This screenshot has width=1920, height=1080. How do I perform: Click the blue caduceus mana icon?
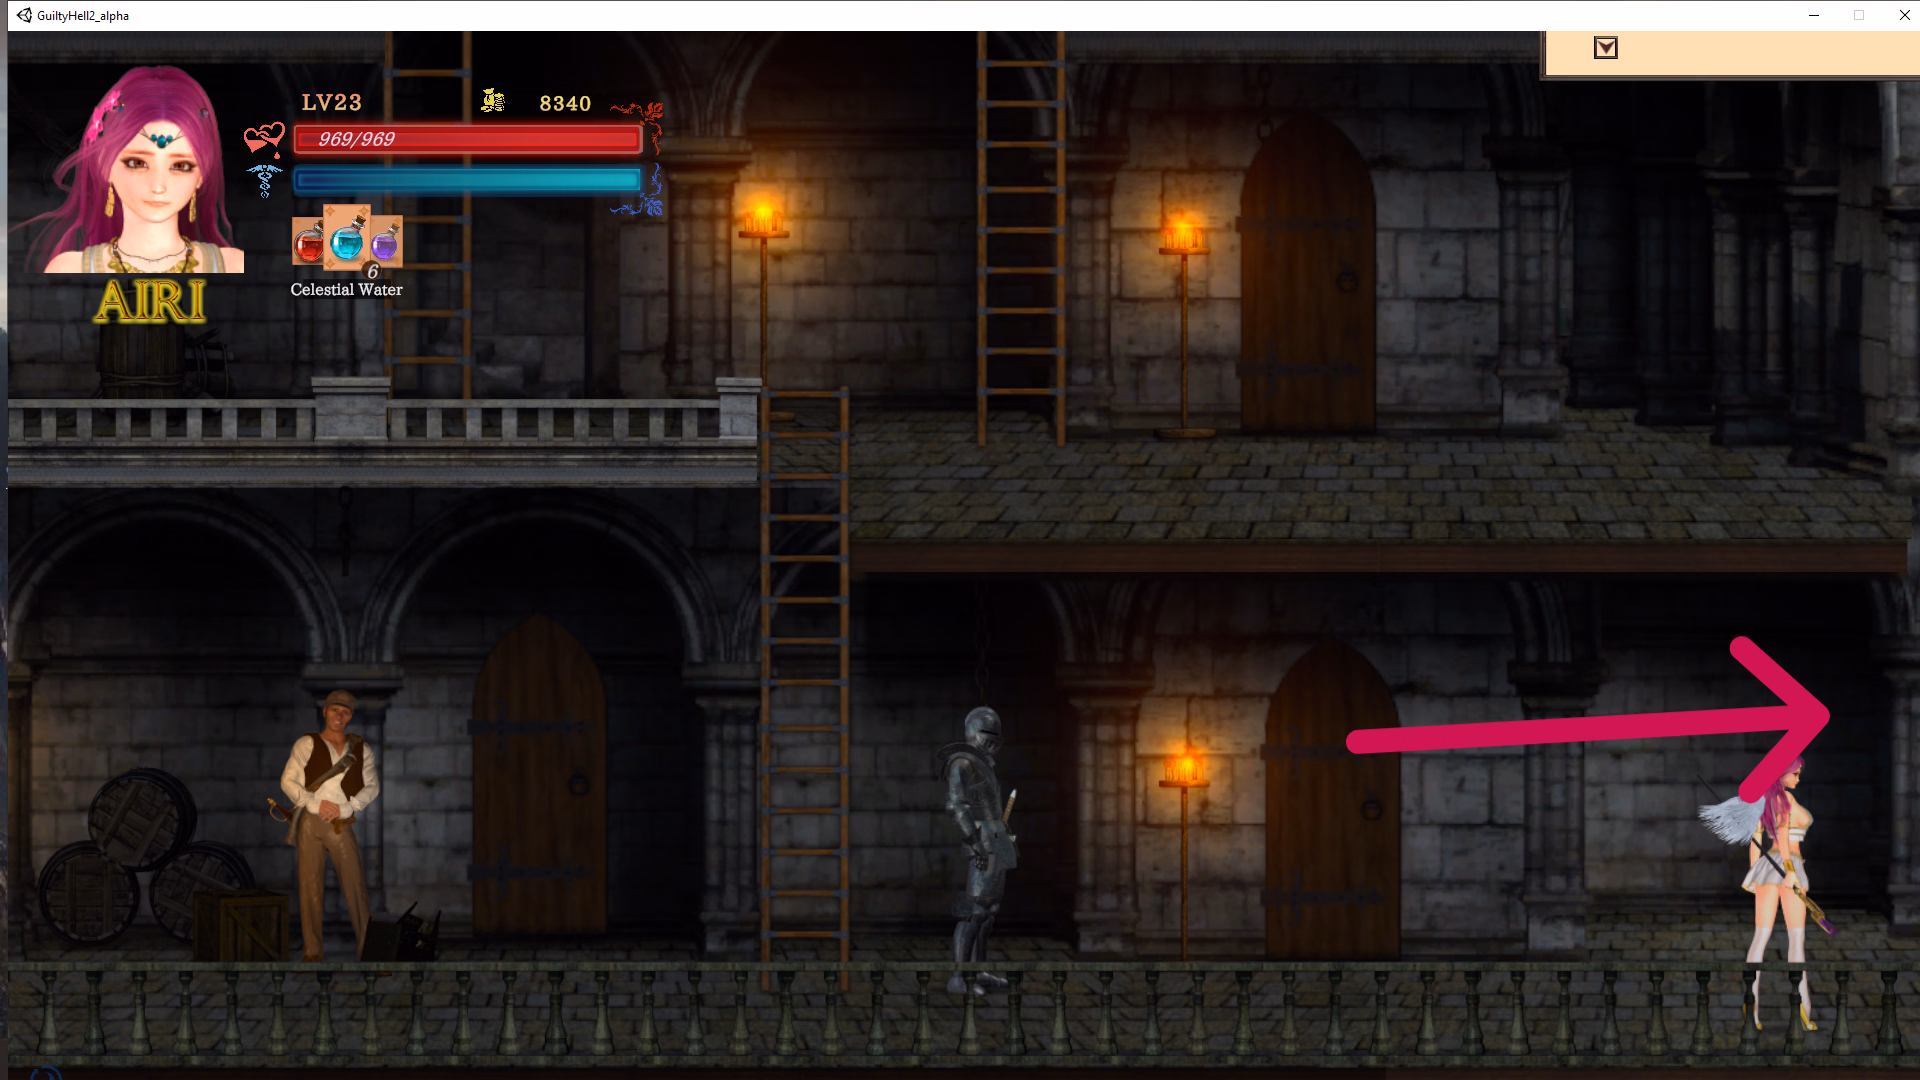click(x=264, y=180)
